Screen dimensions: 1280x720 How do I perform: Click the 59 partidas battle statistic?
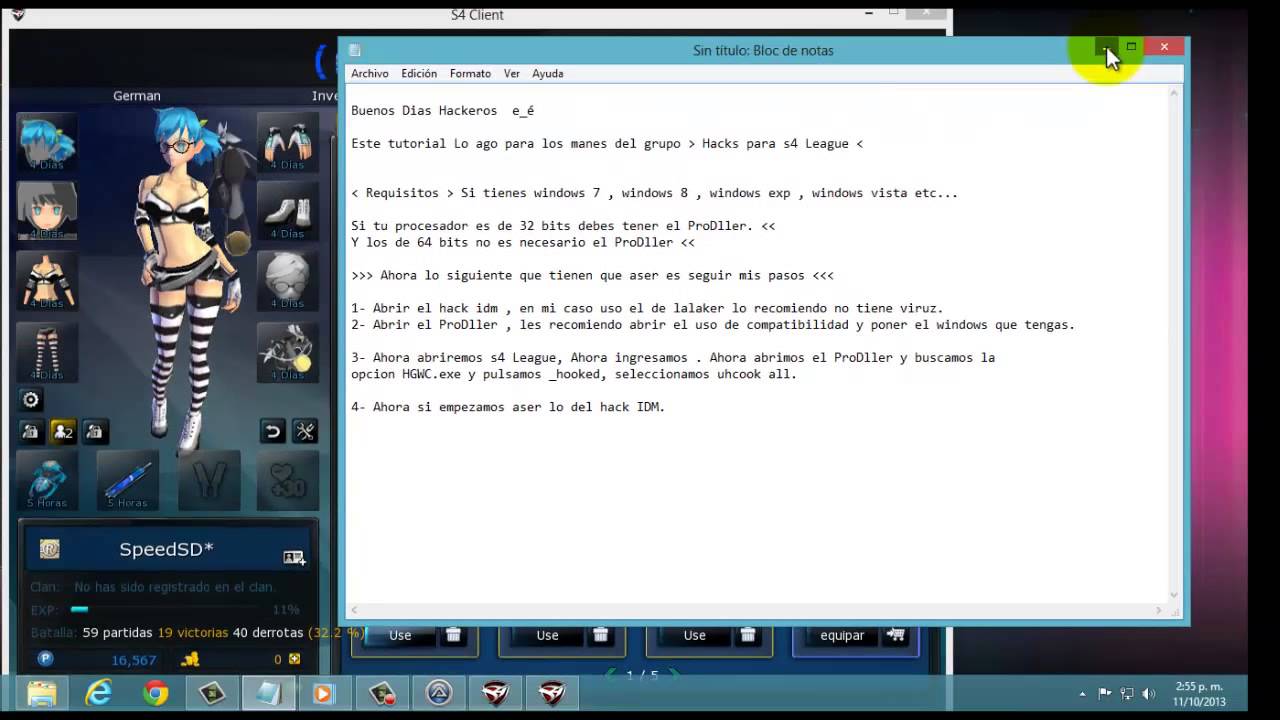pos(117,633)
